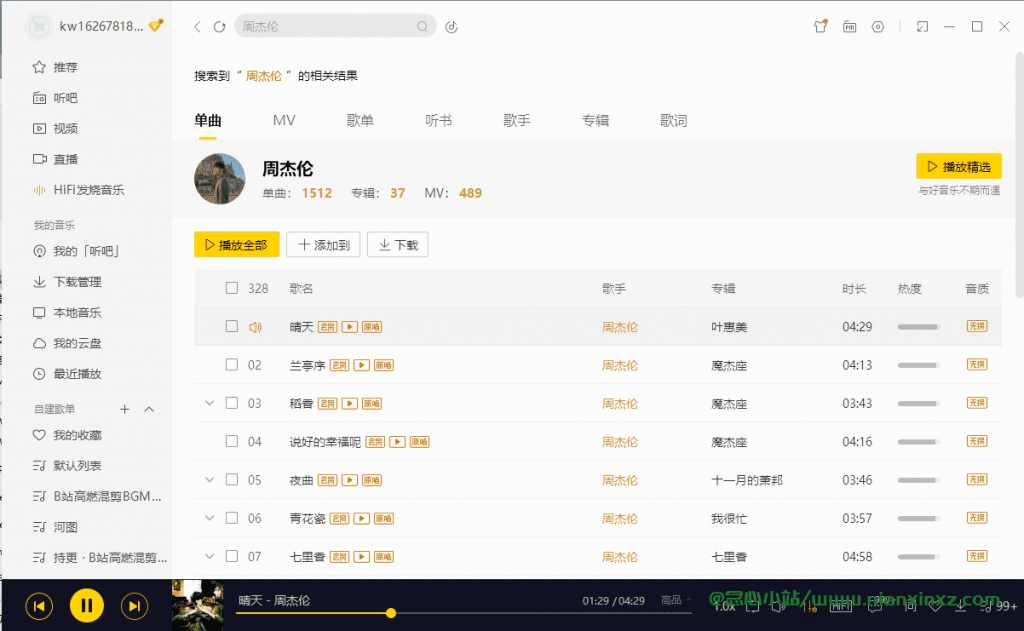Switch to the 歌词 tab
The height and width of the screenshot is (631, 1024).
point(673,120)
